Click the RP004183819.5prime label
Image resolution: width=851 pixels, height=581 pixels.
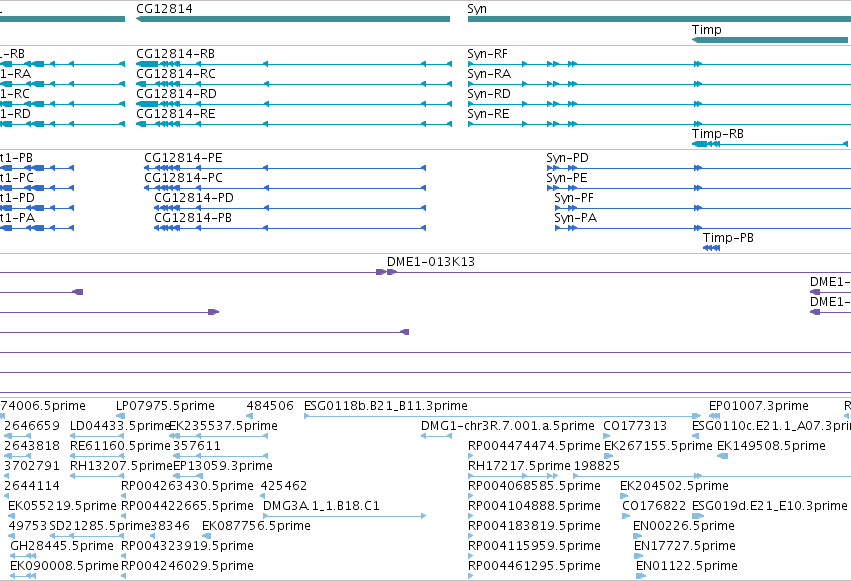(x=534, y=526)
